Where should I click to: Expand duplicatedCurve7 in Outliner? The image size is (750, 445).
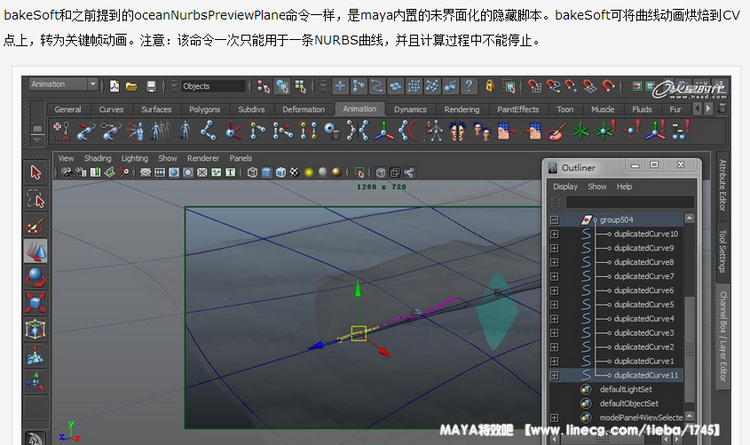click(554, 277)
